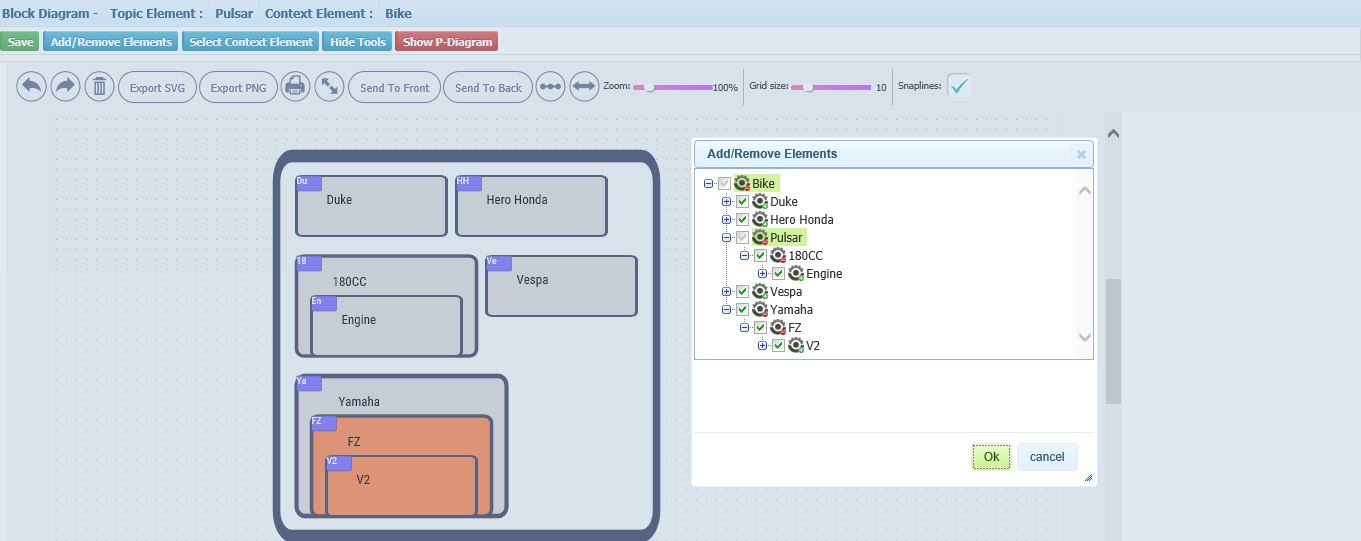Uncheck the Duke checkbox
Image resolution: width=1361 pixels, height=541 pixels.
[742, 202]
